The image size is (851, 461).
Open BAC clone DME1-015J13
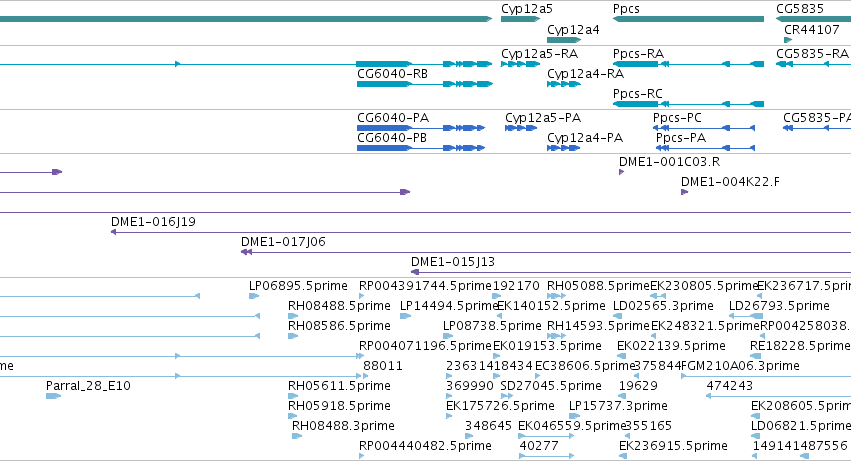(x=453, y=262)
